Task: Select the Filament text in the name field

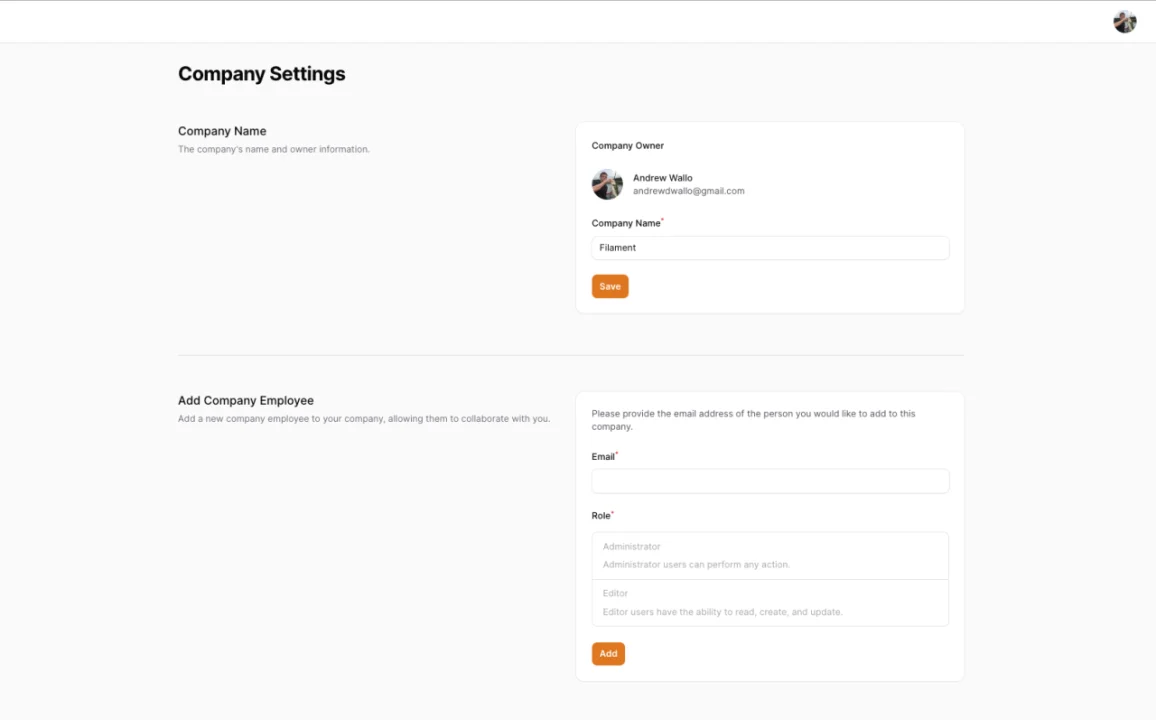Action: coord(617,247)
